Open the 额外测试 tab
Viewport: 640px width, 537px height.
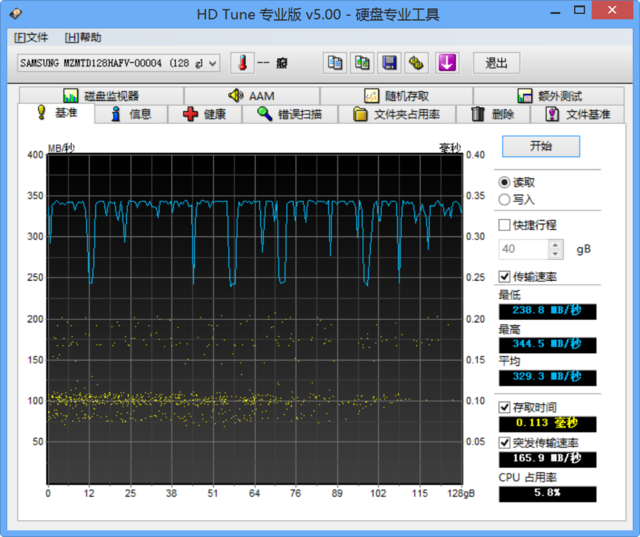(x=549, y=96)
